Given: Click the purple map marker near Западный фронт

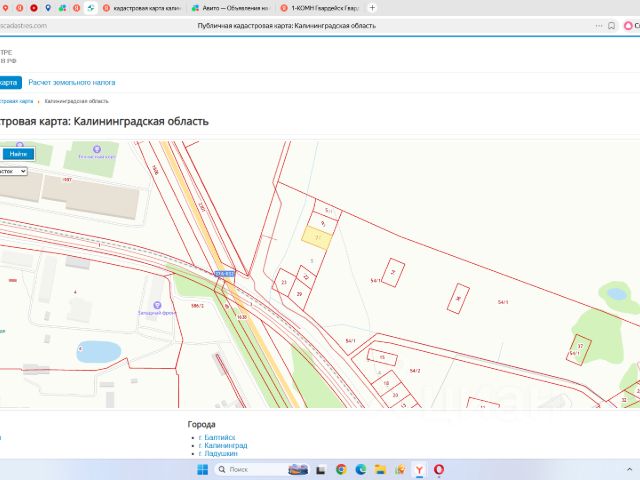Looking at the screenshot, I should 157,305.
